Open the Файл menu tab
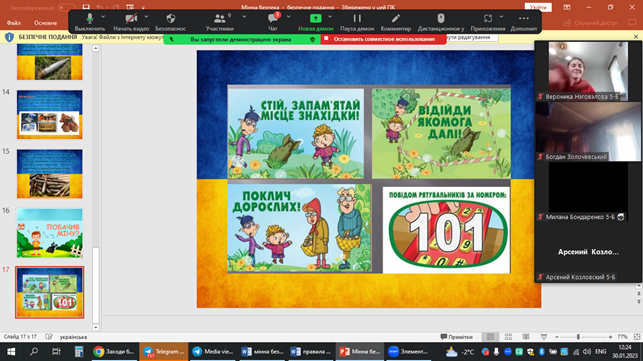The height and width of the screenshot is (361, 643). (14, 23)
